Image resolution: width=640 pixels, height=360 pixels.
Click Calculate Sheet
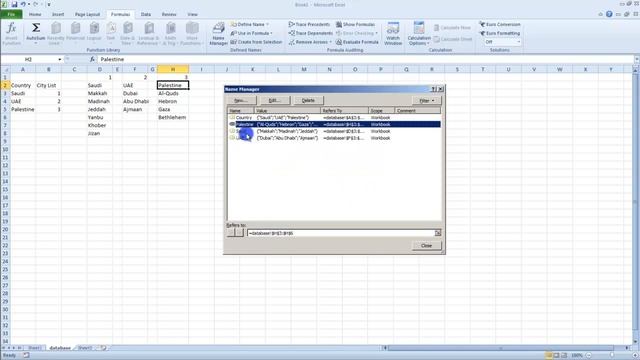pos(453,39)
